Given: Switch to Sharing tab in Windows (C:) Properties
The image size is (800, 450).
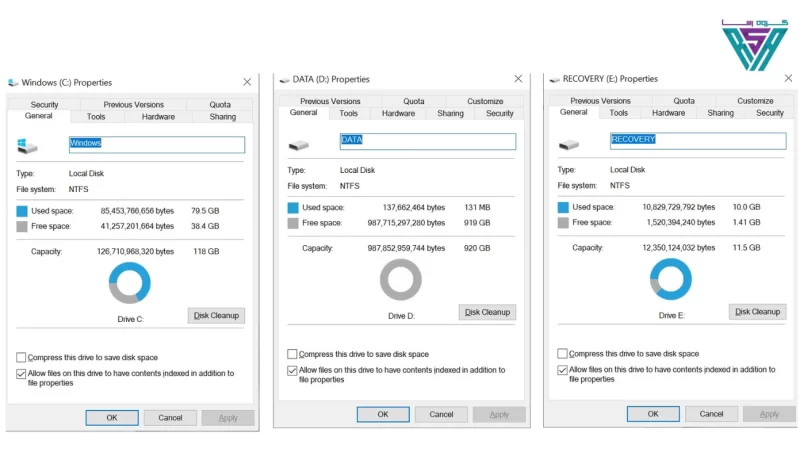Looking at the screenshot, I should pyautogui.click(x=222, y=117).
